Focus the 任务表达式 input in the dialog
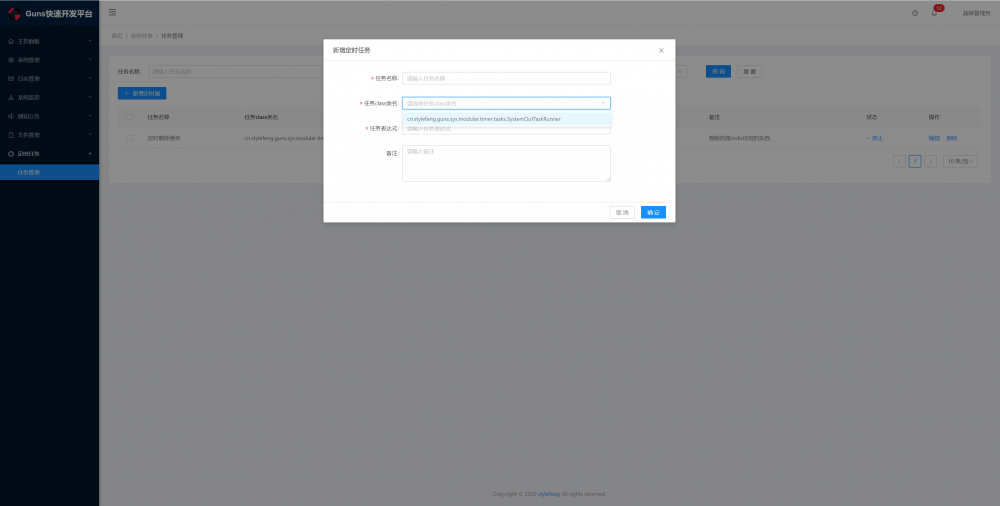The image size is (1000, 506). click(x=506, y=128)
